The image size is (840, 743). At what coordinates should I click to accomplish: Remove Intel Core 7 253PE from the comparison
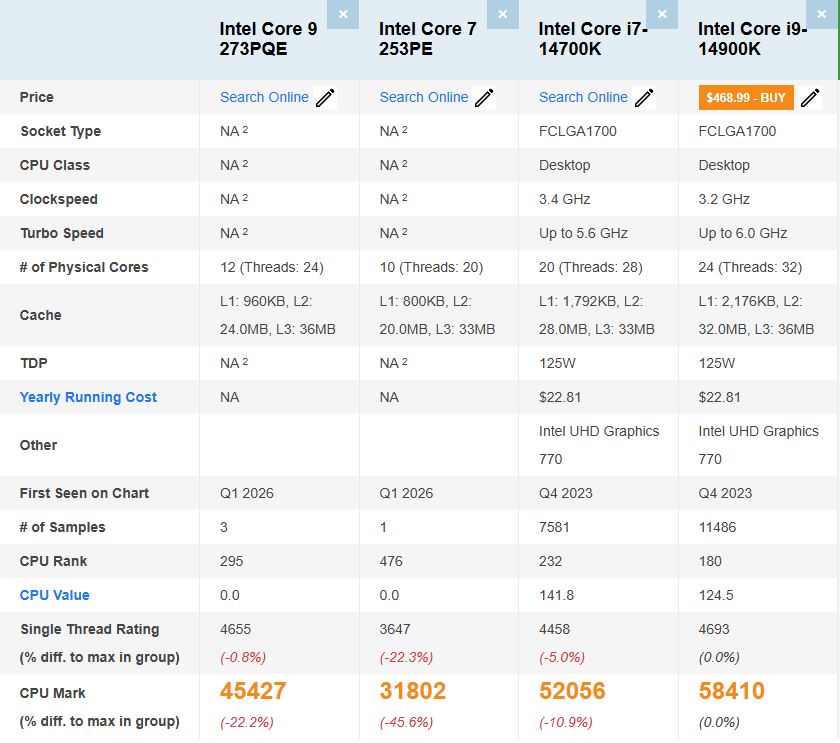point(503,15)
